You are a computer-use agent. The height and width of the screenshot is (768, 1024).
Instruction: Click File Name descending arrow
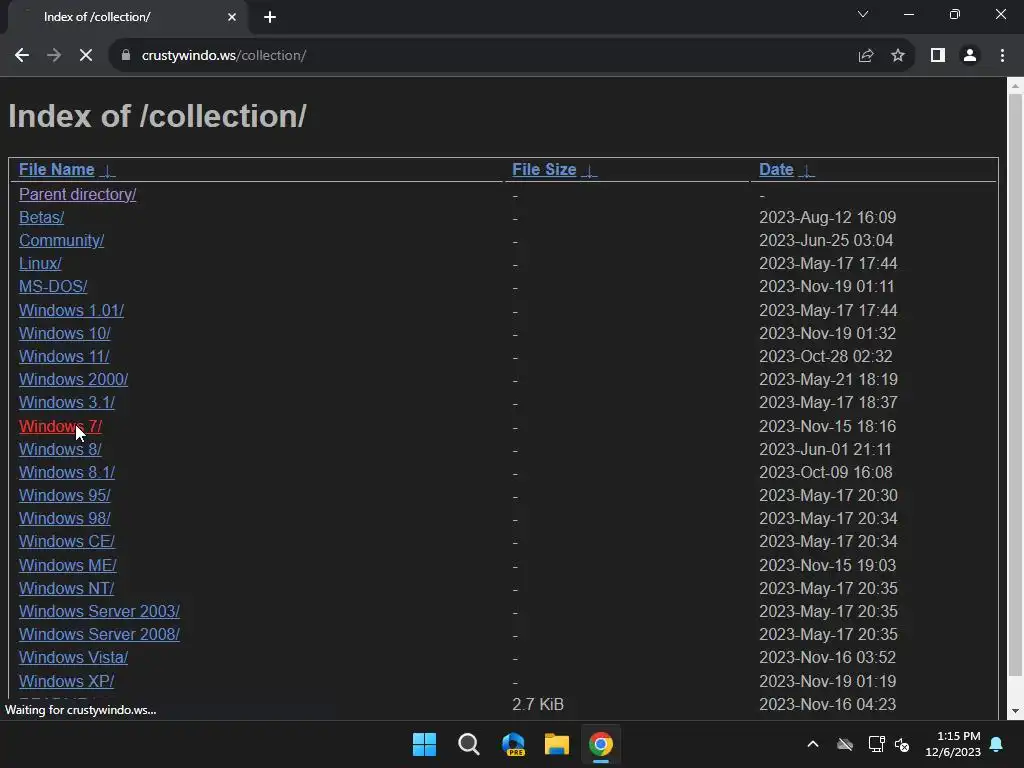(108, 171)
